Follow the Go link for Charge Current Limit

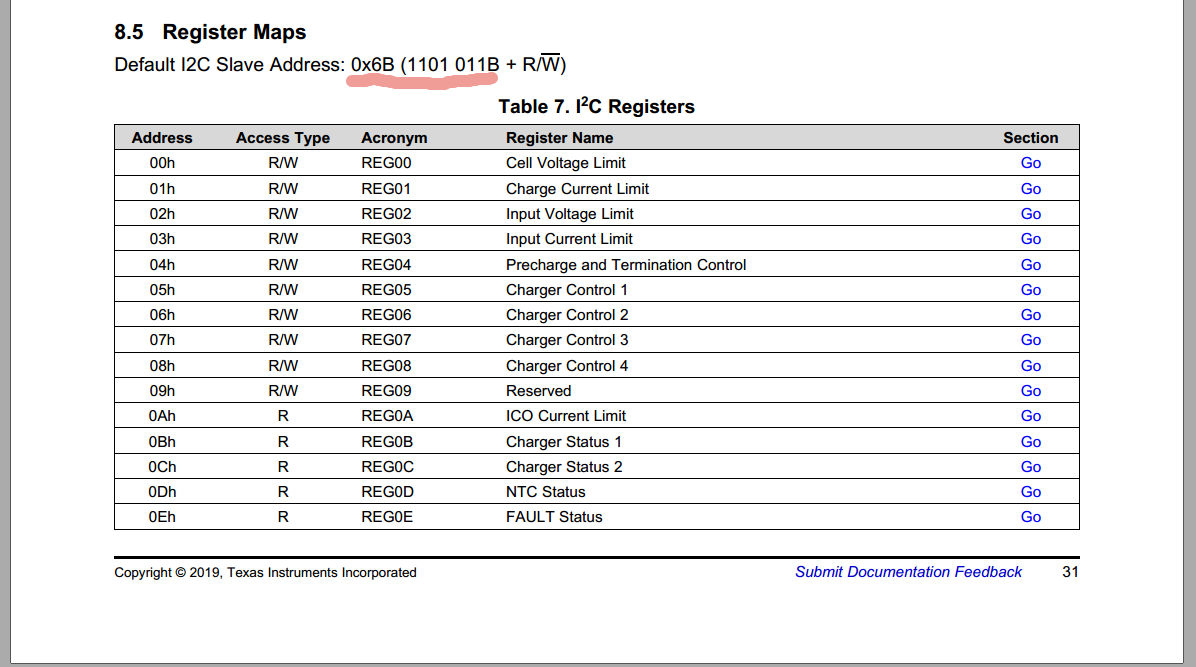click(1030, 188)
